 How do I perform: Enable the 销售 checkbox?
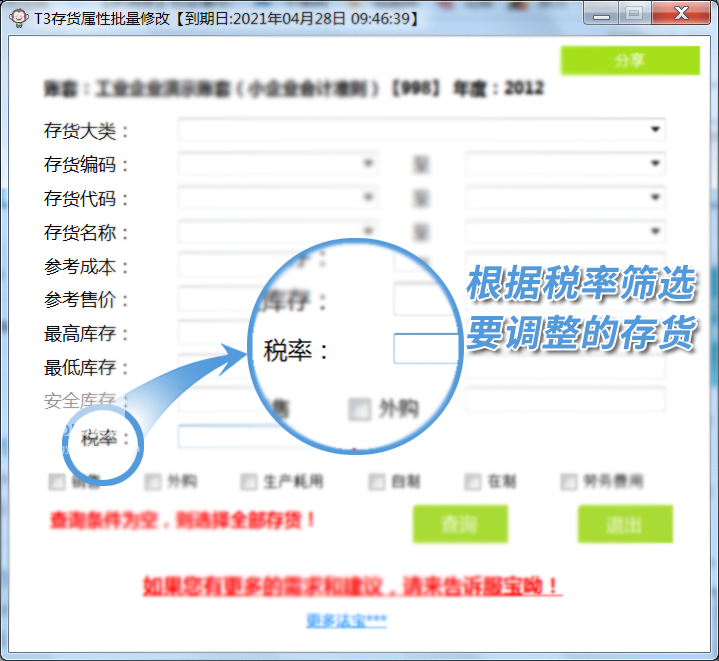click(x=57, y=483)
